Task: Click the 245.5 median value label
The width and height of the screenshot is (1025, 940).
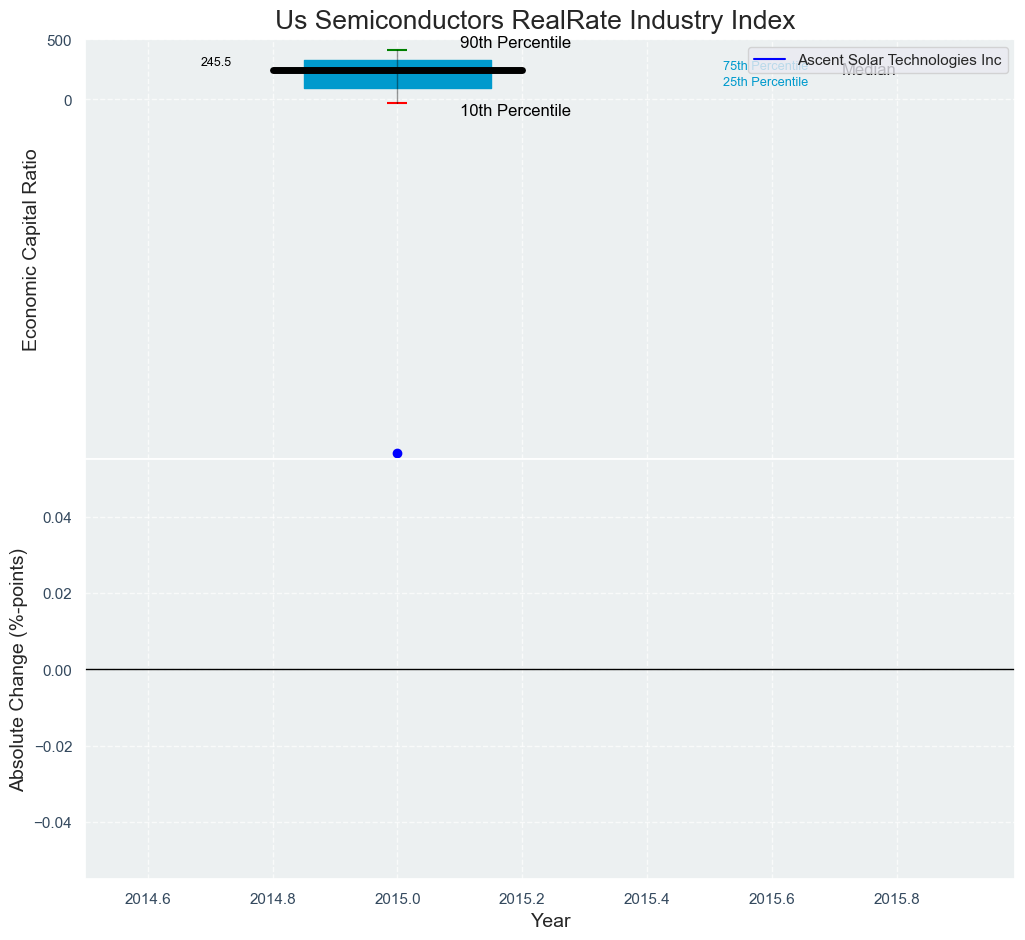Action: tap(215, 62)
